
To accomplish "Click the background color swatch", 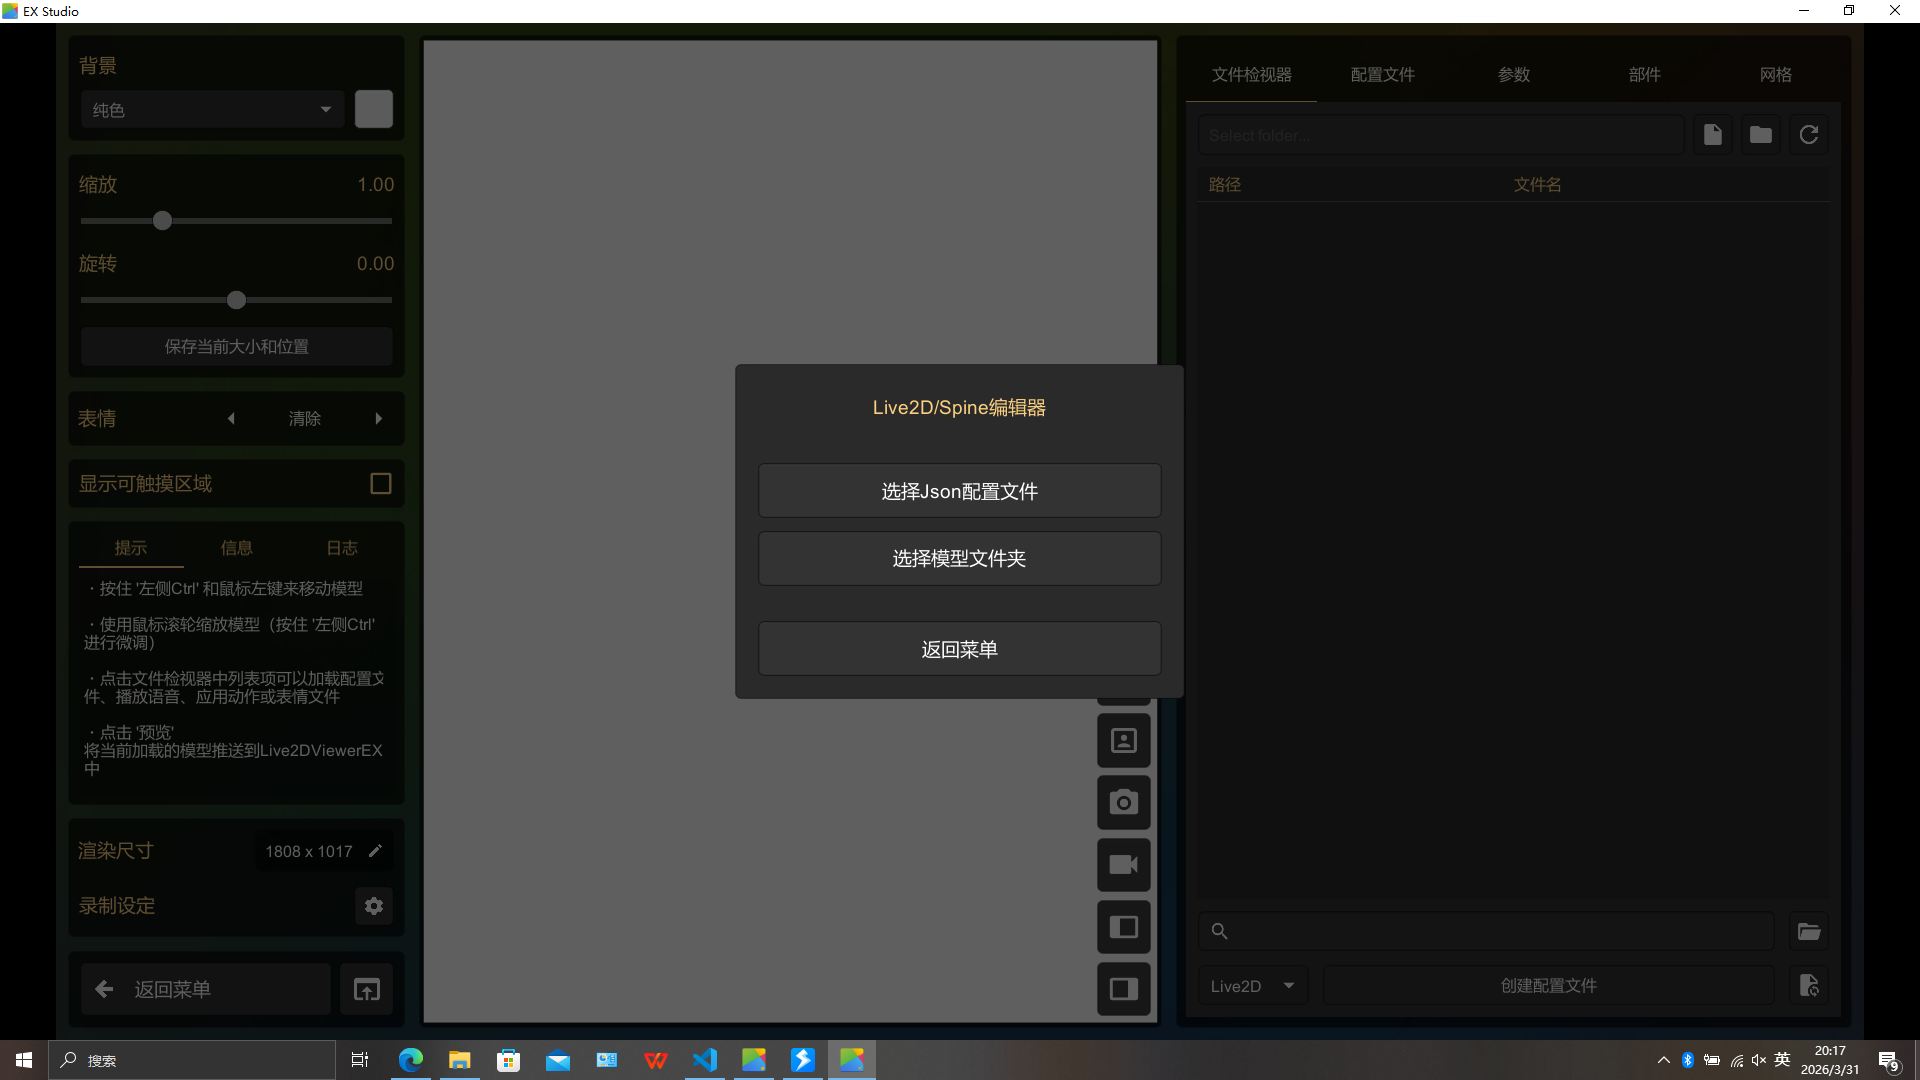I will pos(374,110).
